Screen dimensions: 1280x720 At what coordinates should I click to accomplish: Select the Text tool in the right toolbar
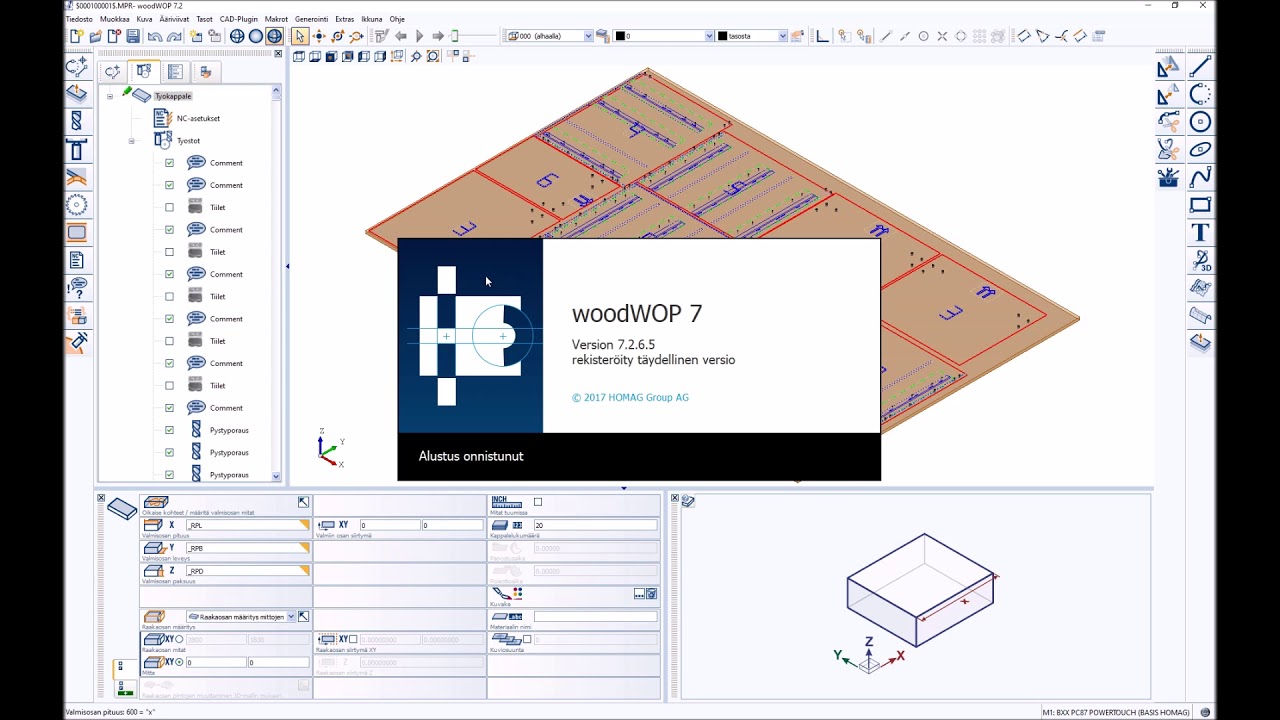click(1200, 233)
